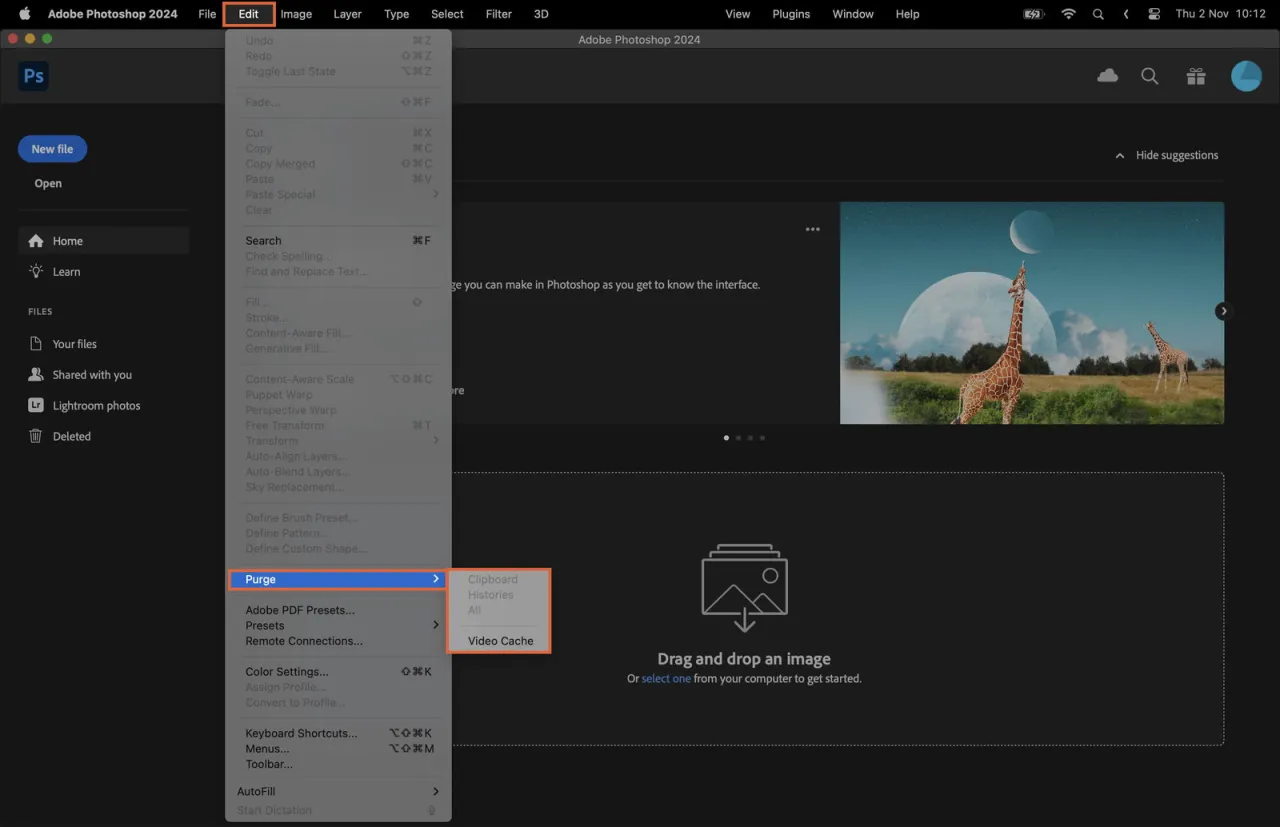Click the search icon in the top bar
Viewport: 1280px width, 827px height.
click(x=1149, y=75)
